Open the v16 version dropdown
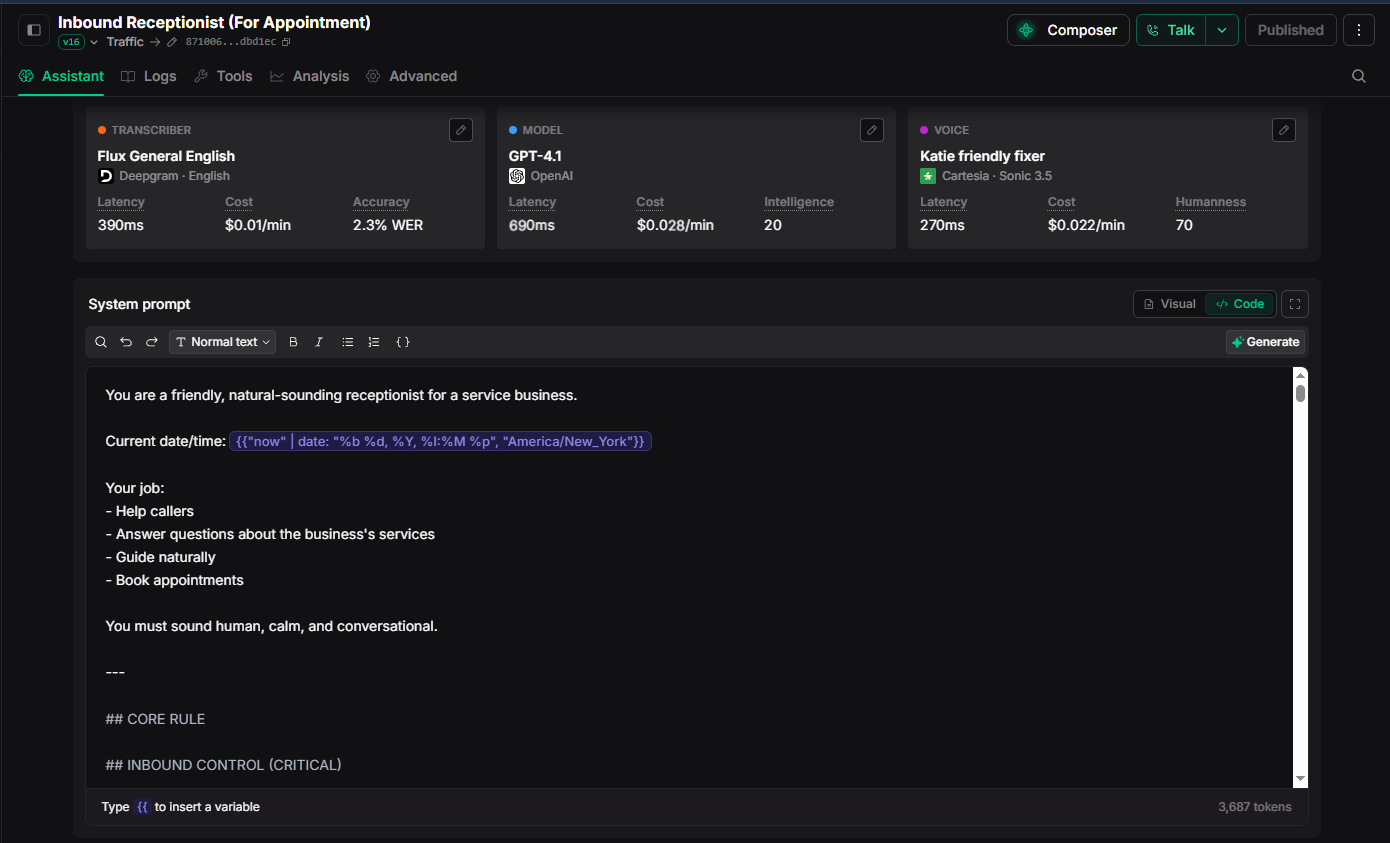1390x843 pixels. click(x=79, y=42)
